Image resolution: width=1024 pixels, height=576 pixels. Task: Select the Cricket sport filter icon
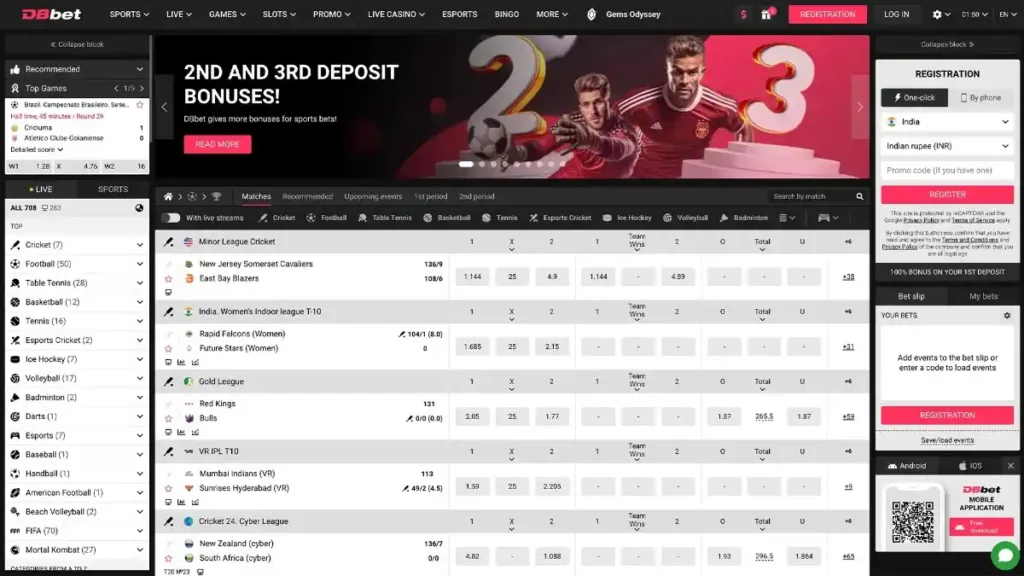coord(263,218)
